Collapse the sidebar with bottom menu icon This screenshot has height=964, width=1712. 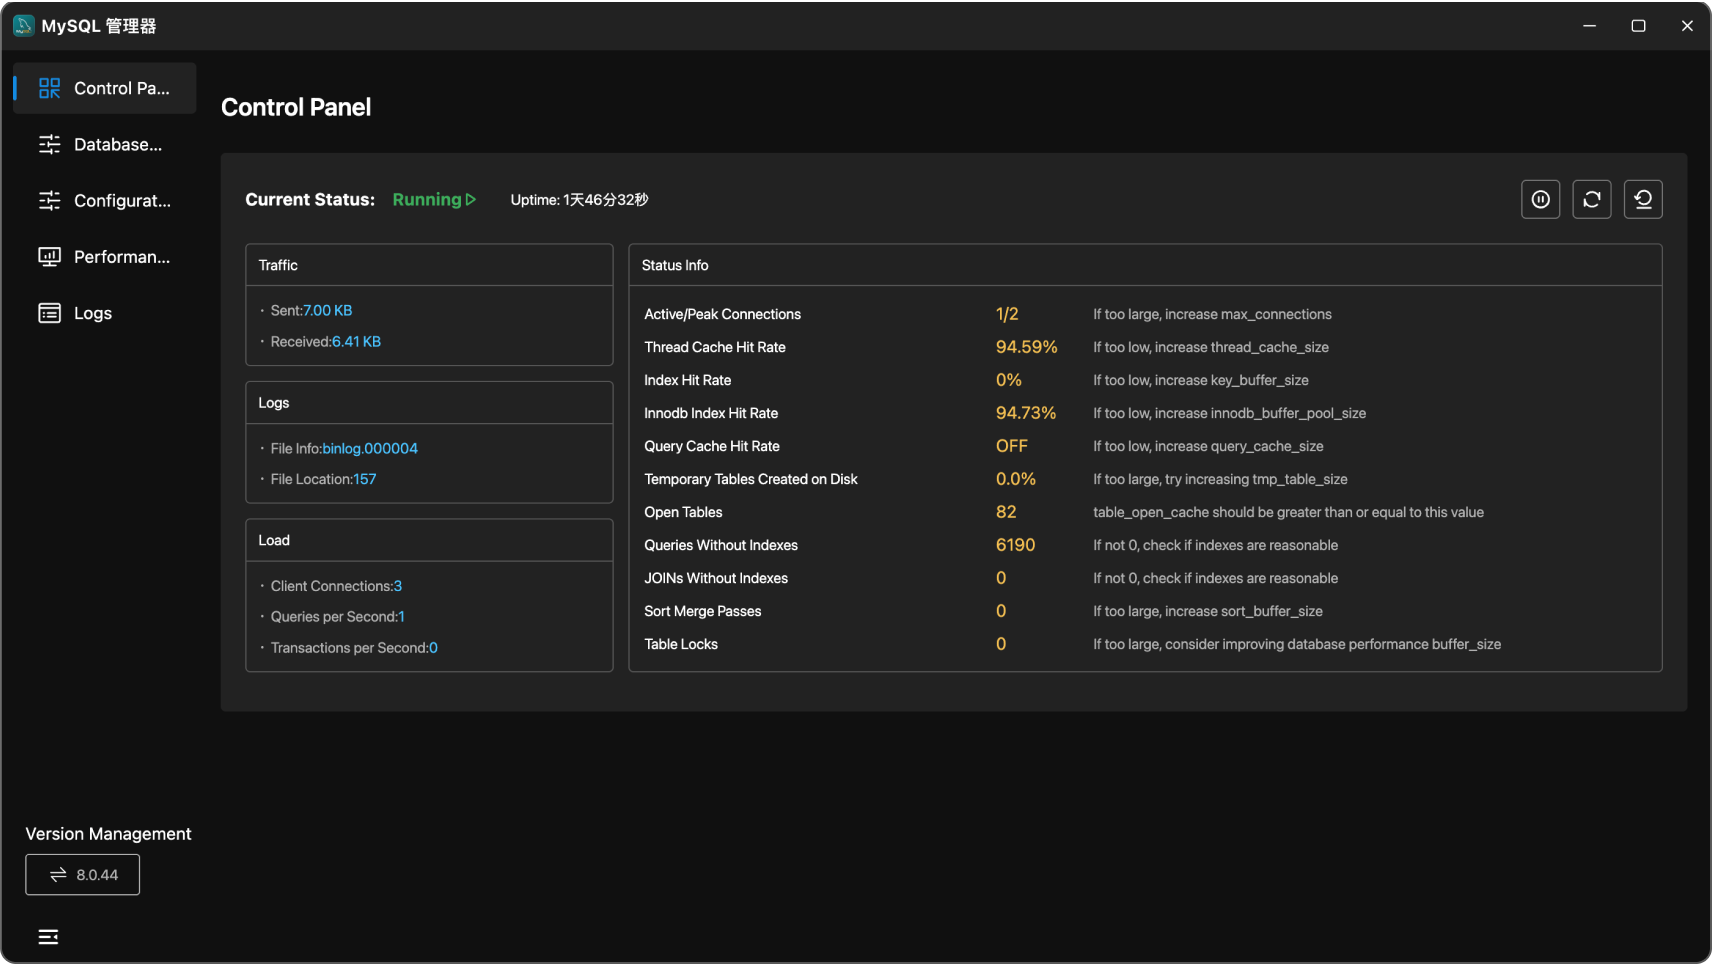[48, 937]
